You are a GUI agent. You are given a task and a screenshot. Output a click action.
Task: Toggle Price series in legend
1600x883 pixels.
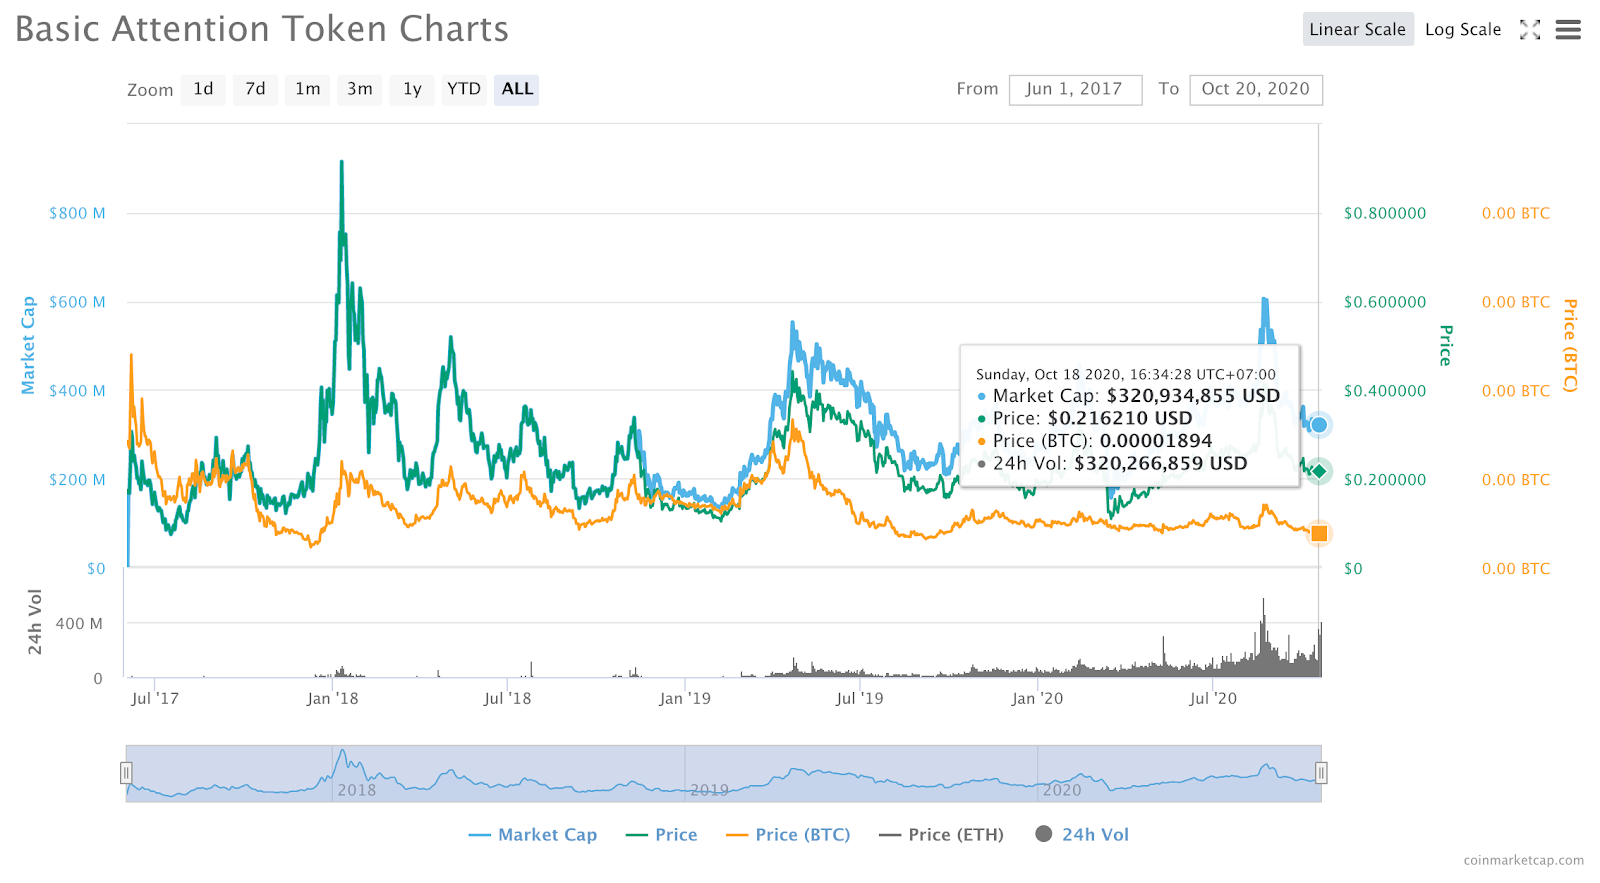(x=662, y=835)
